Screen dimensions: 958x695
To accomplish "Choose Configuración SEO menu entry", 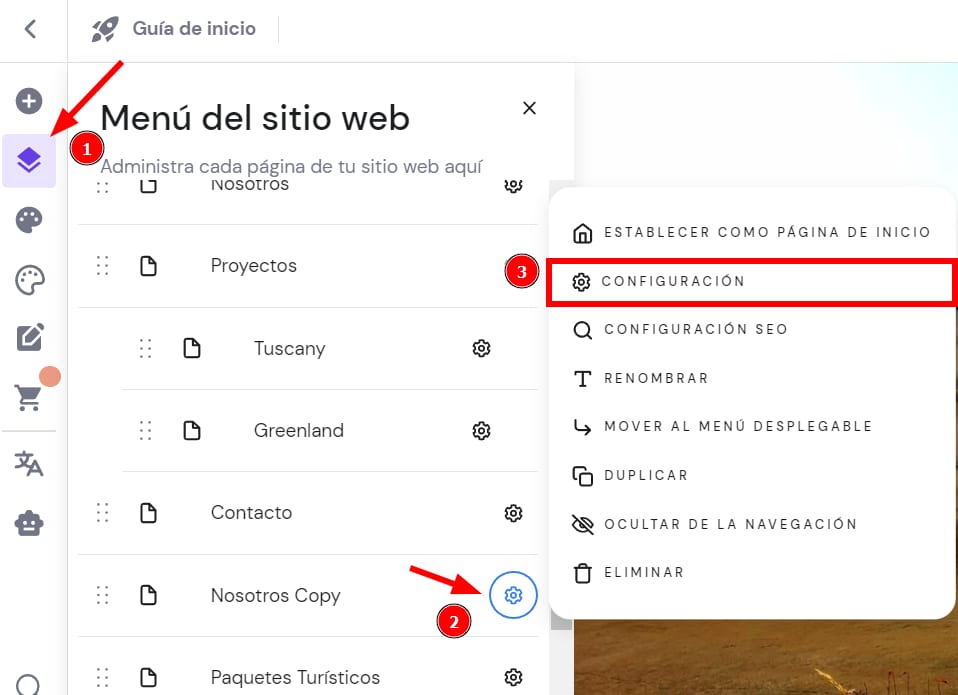I will pos(695,329).
